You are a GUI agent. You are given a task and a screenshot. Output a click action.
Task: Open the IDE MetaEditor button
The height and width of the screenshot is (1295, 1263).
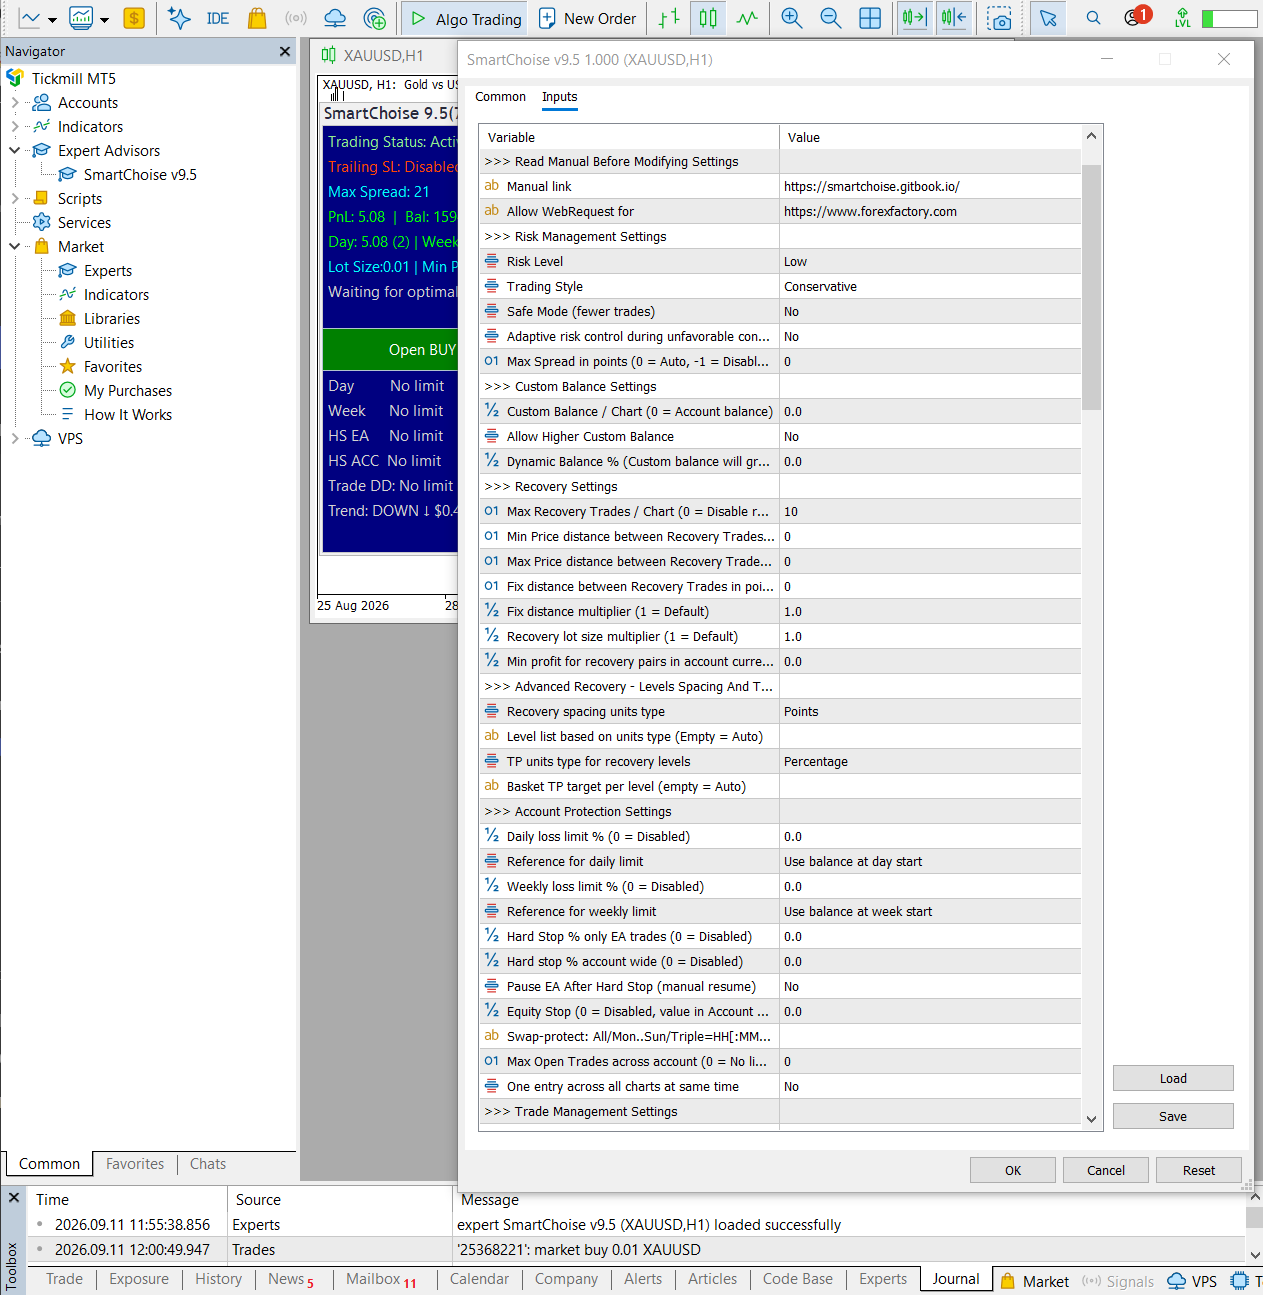218,18
